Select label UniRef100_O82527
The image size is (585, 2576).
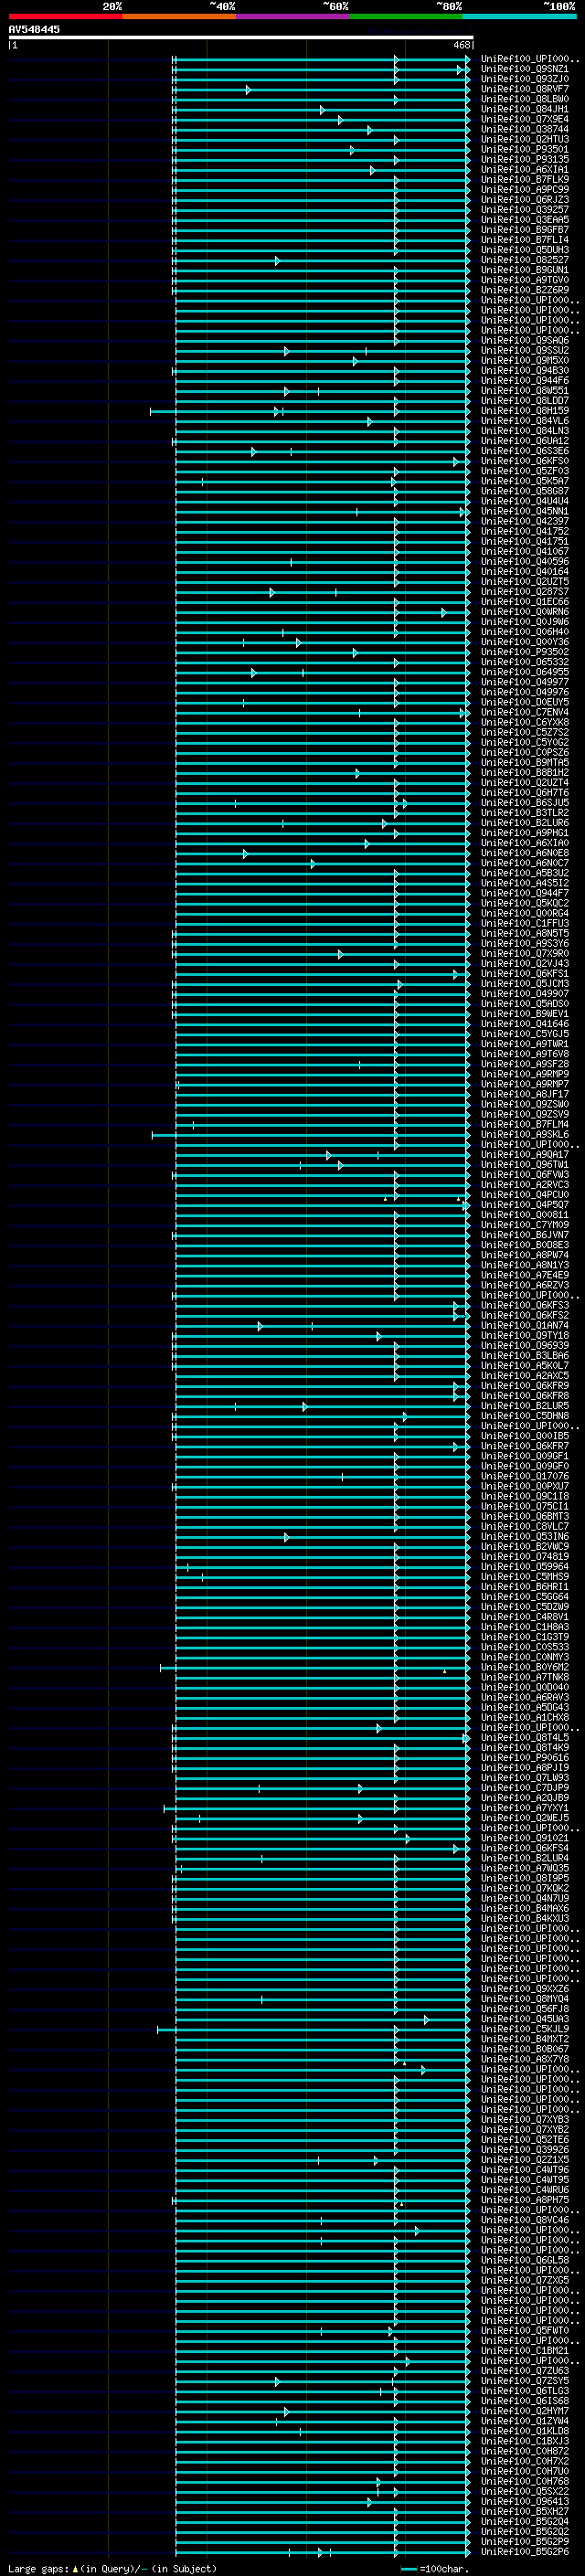coord(525,260)
